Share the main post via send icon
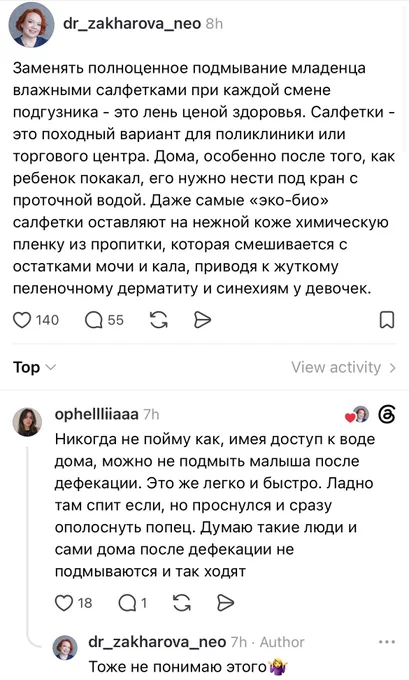 tap(202, 320)
